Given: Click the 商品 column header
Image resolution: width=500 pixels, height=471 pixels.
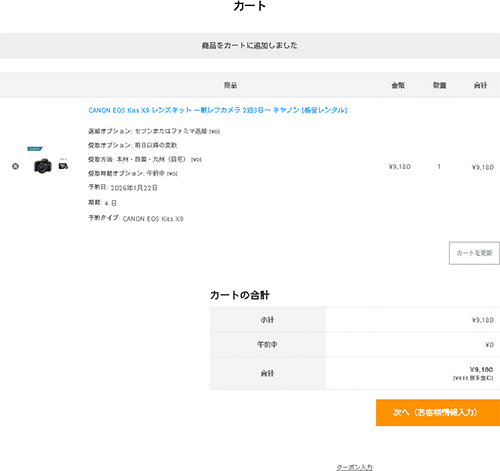Looking at the screenshot, I should pyautogui.click(x=230, y=85).
